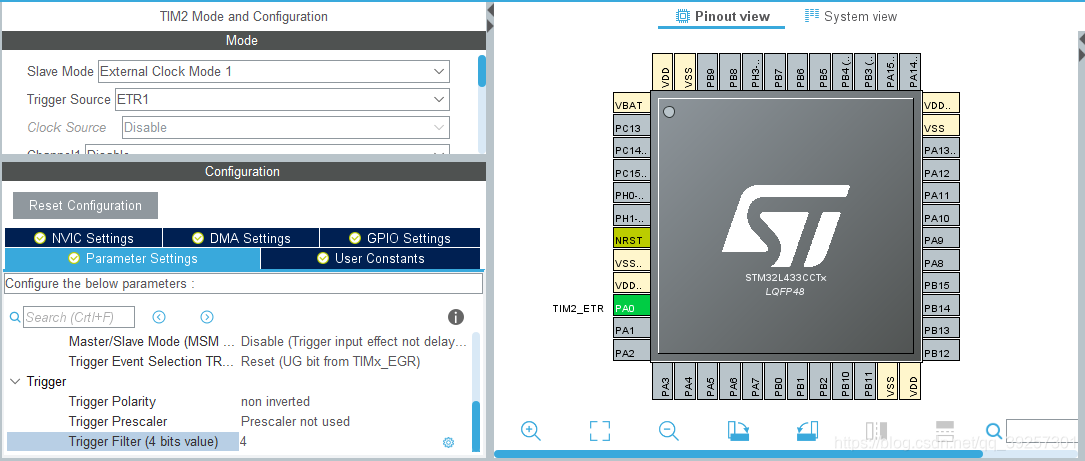This screenshot has height=461, width=1085.
Task: Collapse the left panel via top arrow
Action: click(x=490, y=10)
